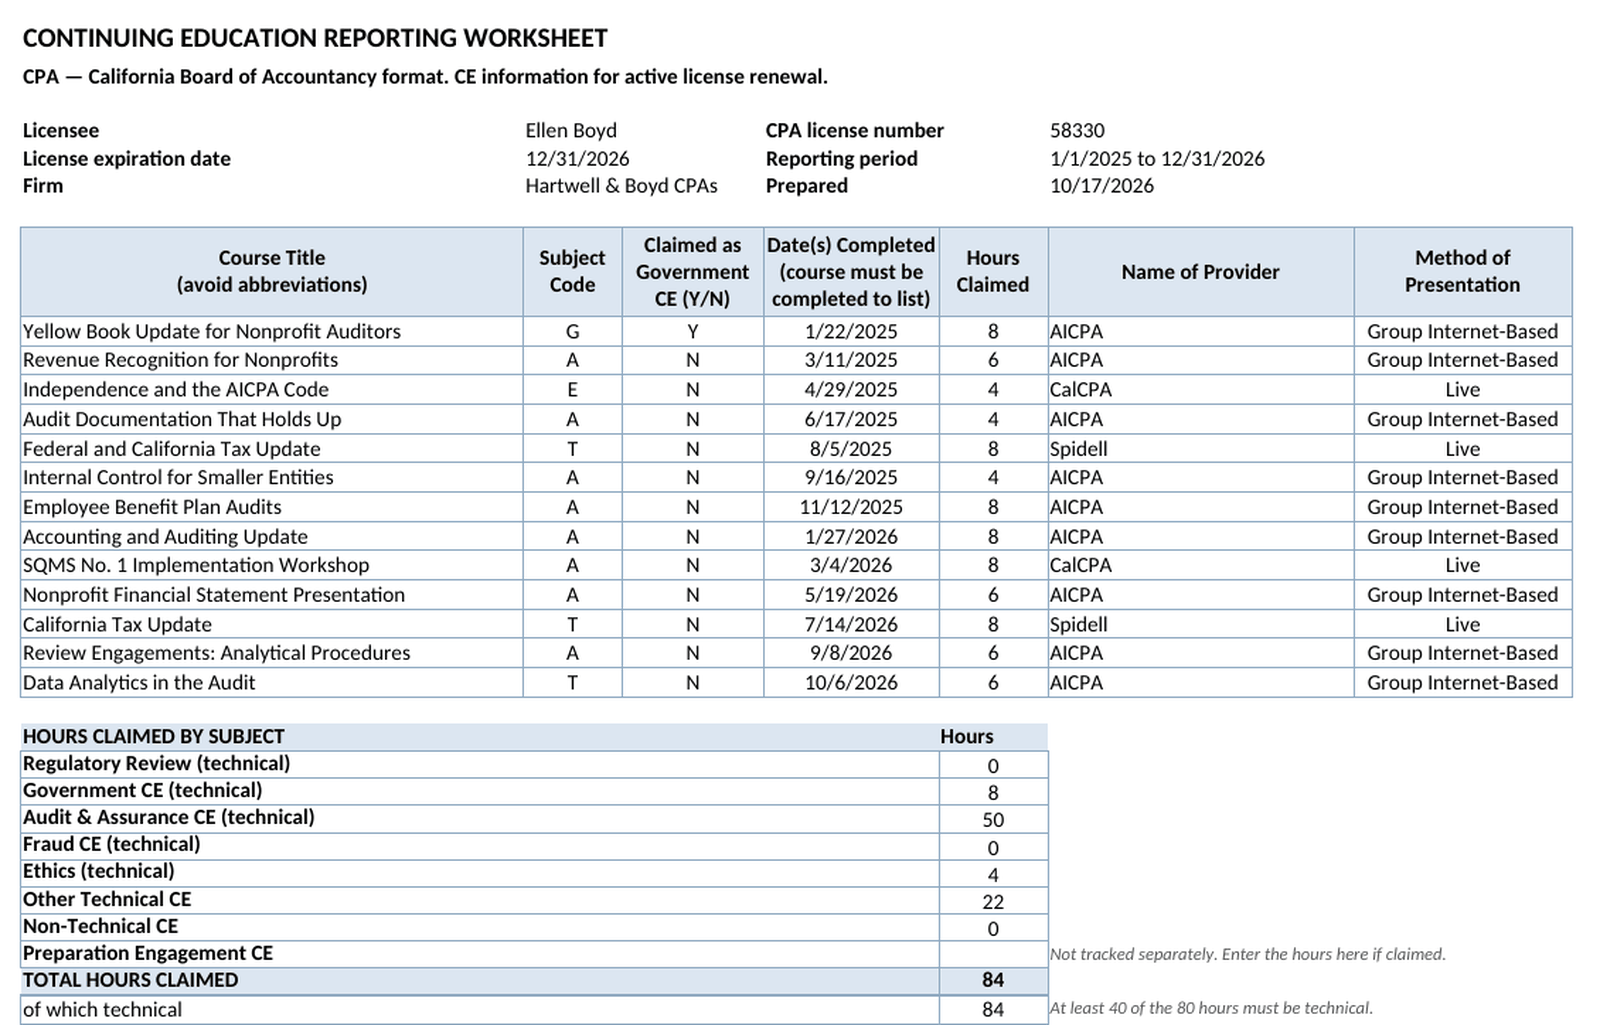1600x1025 pixels.
Task: Click the licensee name Ellen Boyd
Action: [571, 130]
